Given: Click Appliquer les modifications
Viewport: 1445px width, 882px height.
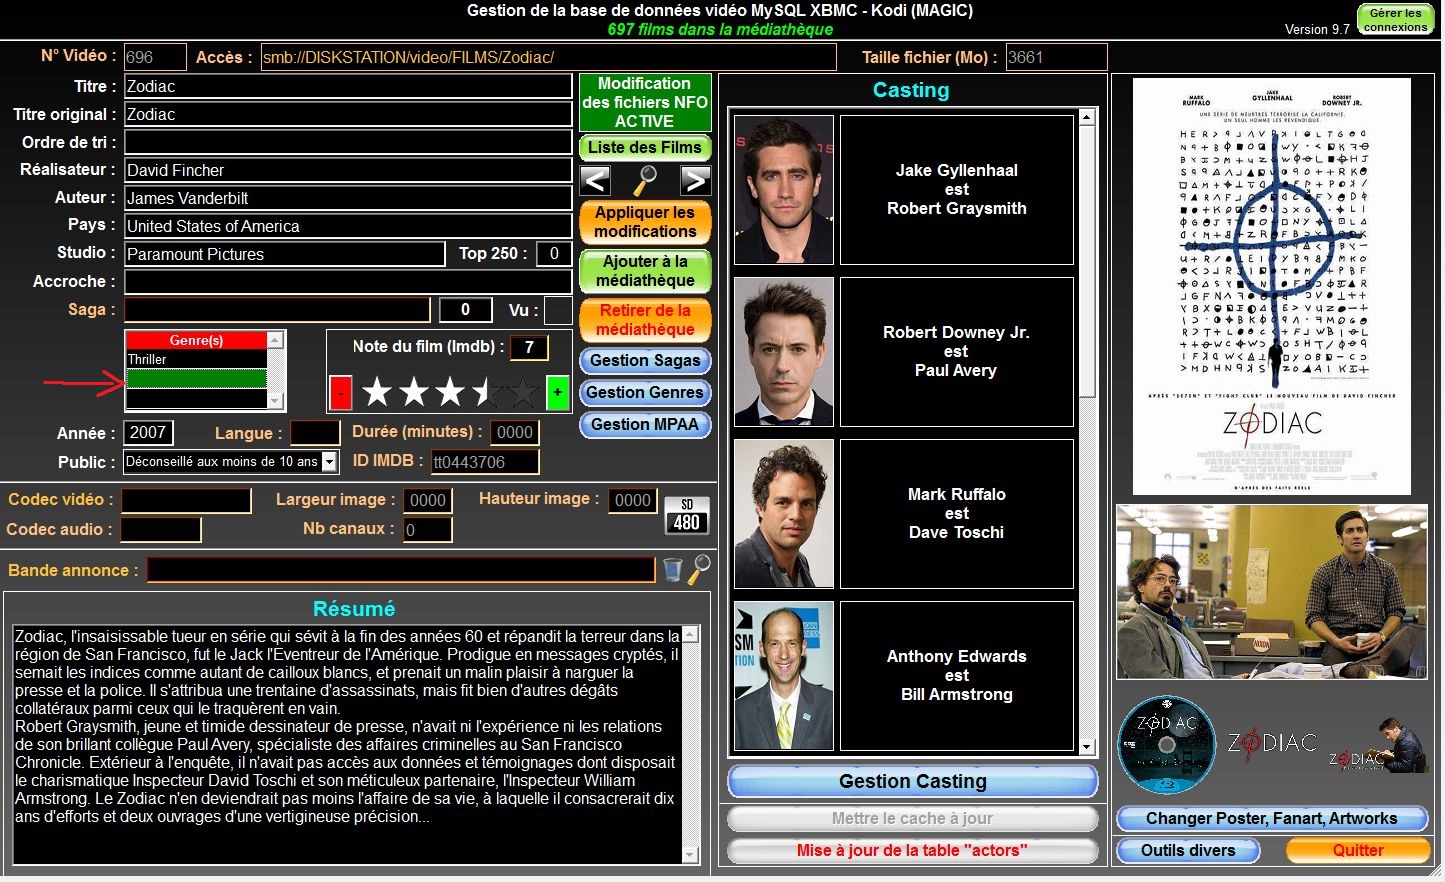Looking at the screenshot, I should [645, 222].
